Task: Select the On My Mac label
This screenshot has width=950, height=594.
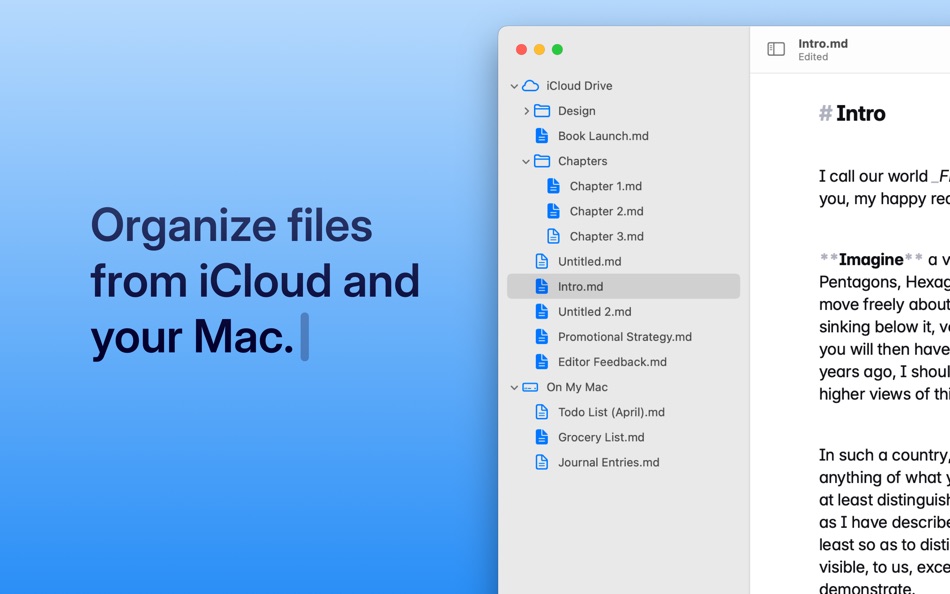Action: (577, 387)
